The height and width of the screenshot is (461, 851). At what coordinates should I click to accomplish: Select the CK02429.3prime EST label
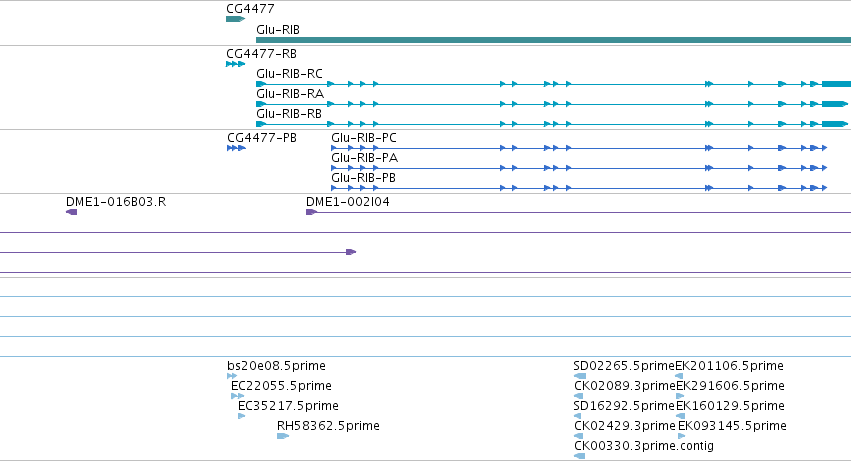[x=625, y=426]
